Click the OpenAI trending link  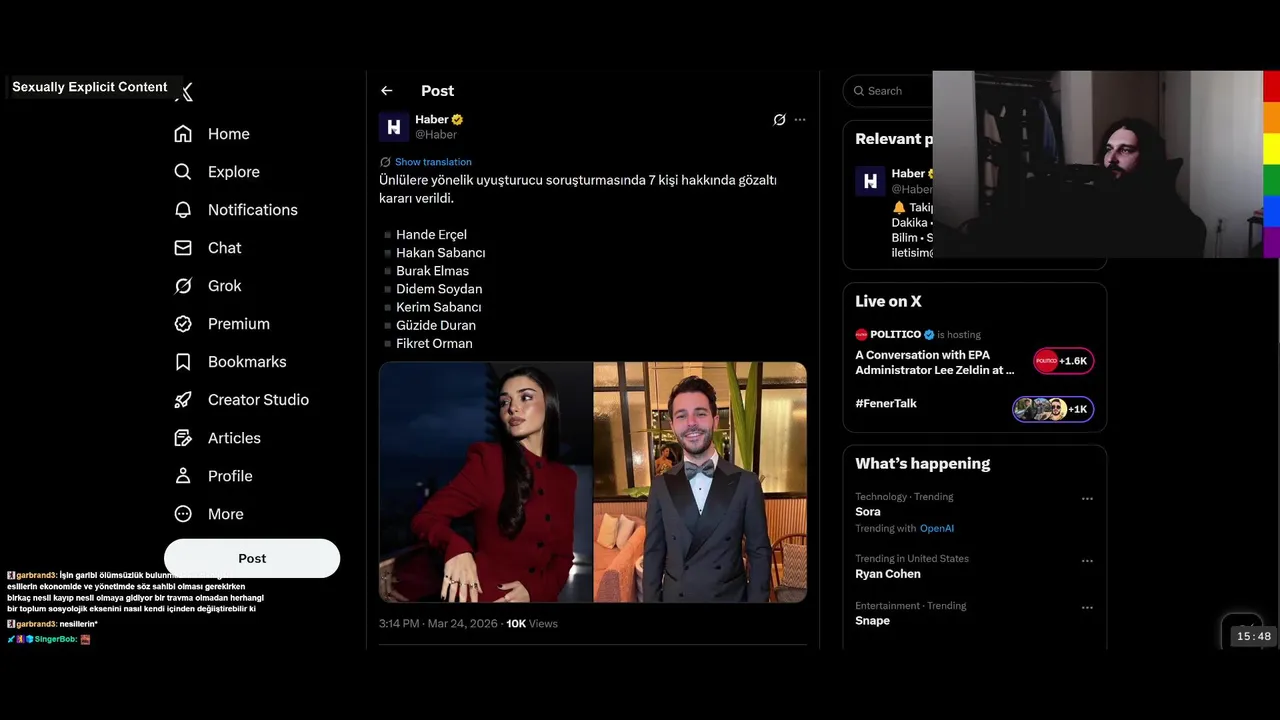tap(937, 529)
